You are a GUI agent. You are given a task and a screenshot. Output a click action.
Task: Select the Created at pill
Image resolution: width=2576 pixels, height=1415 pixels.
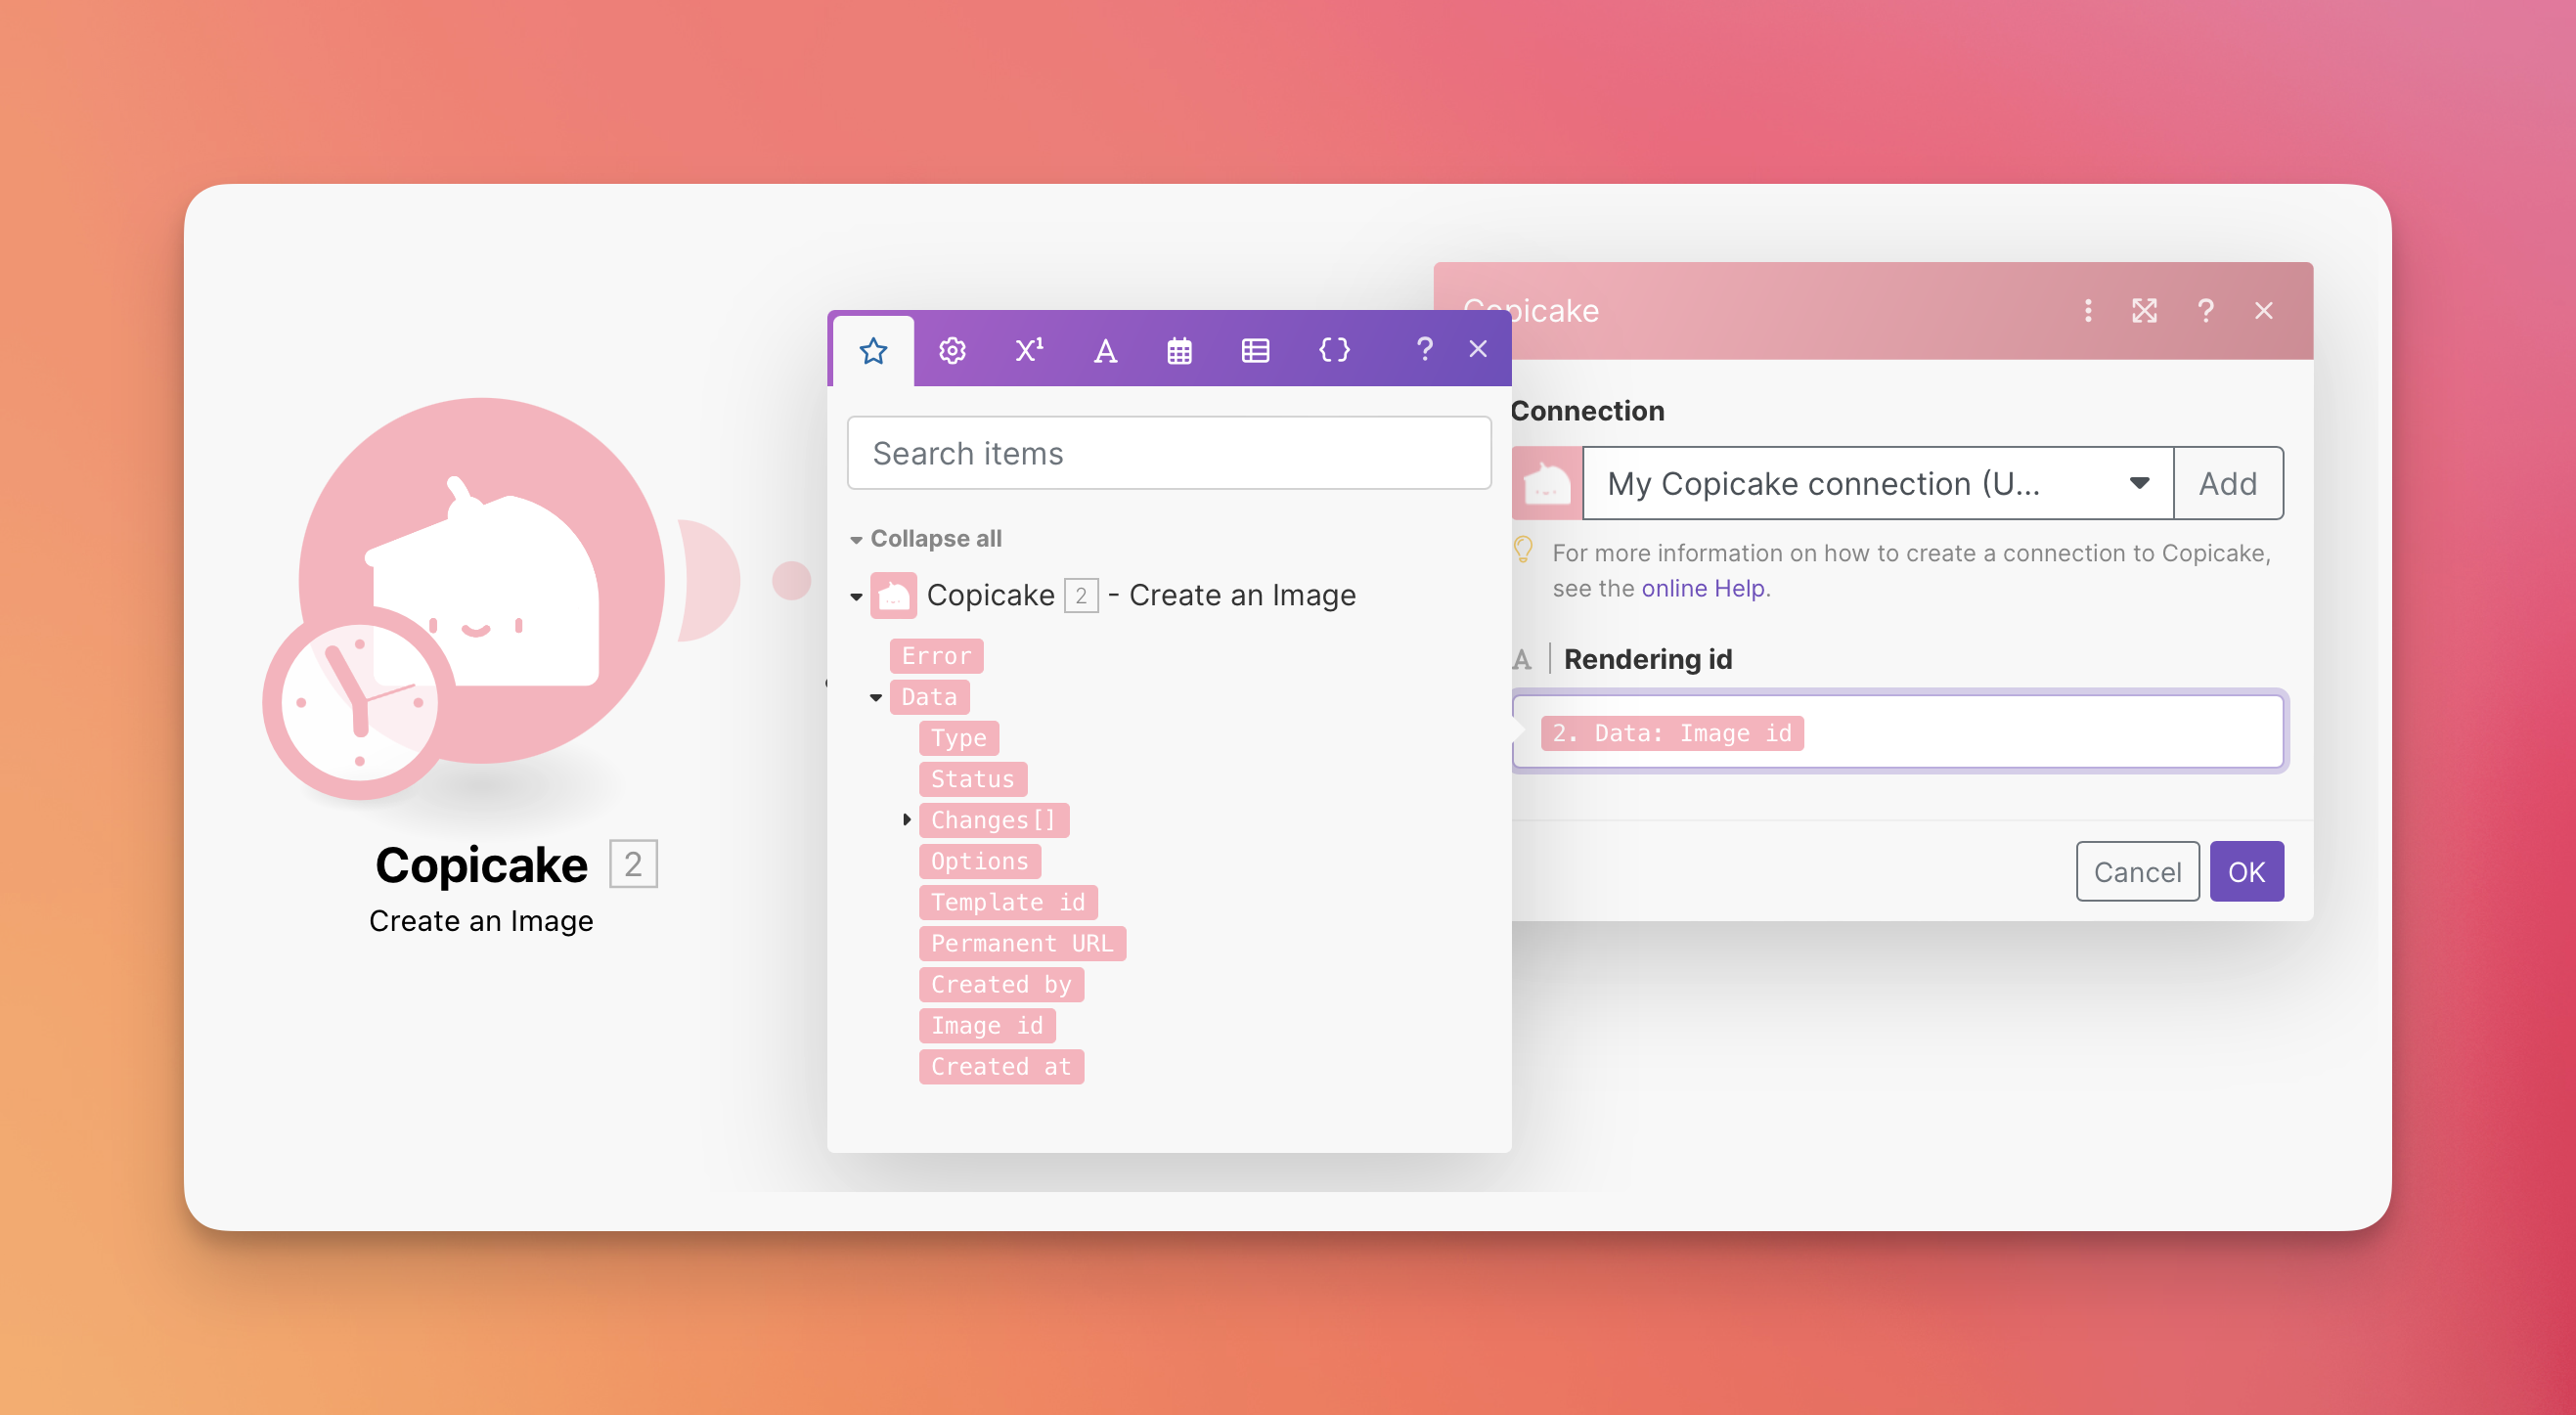pos(1001,1066)
